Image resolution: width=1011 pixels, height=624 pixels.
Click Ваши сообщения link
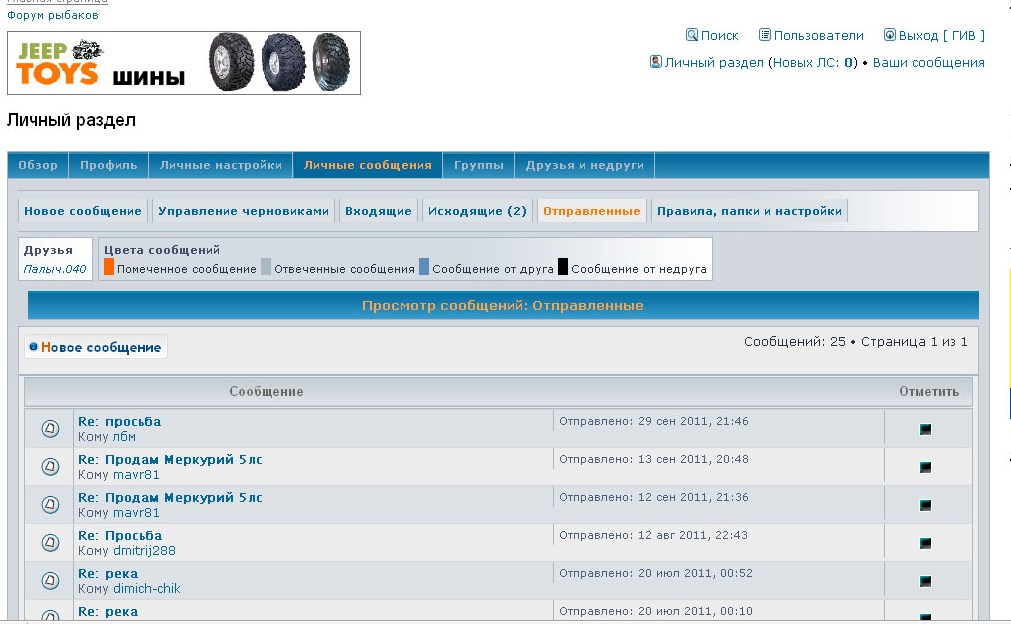tap(928, 62)
